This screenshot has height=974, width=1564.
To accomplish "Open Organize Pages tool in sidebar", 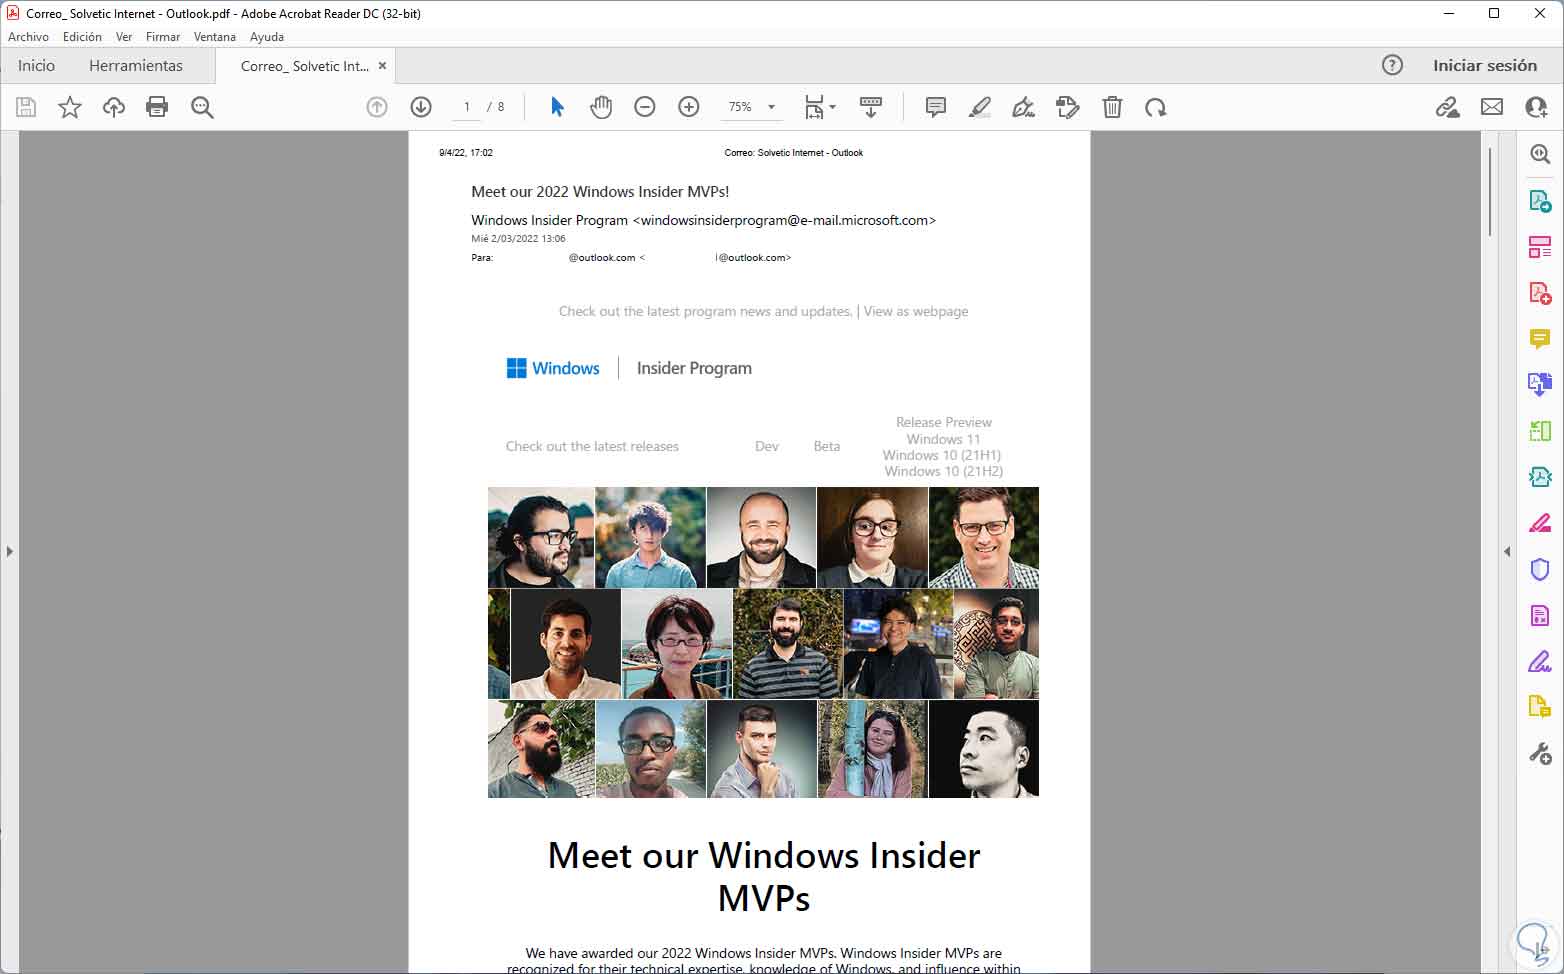I will [1540, 246].
